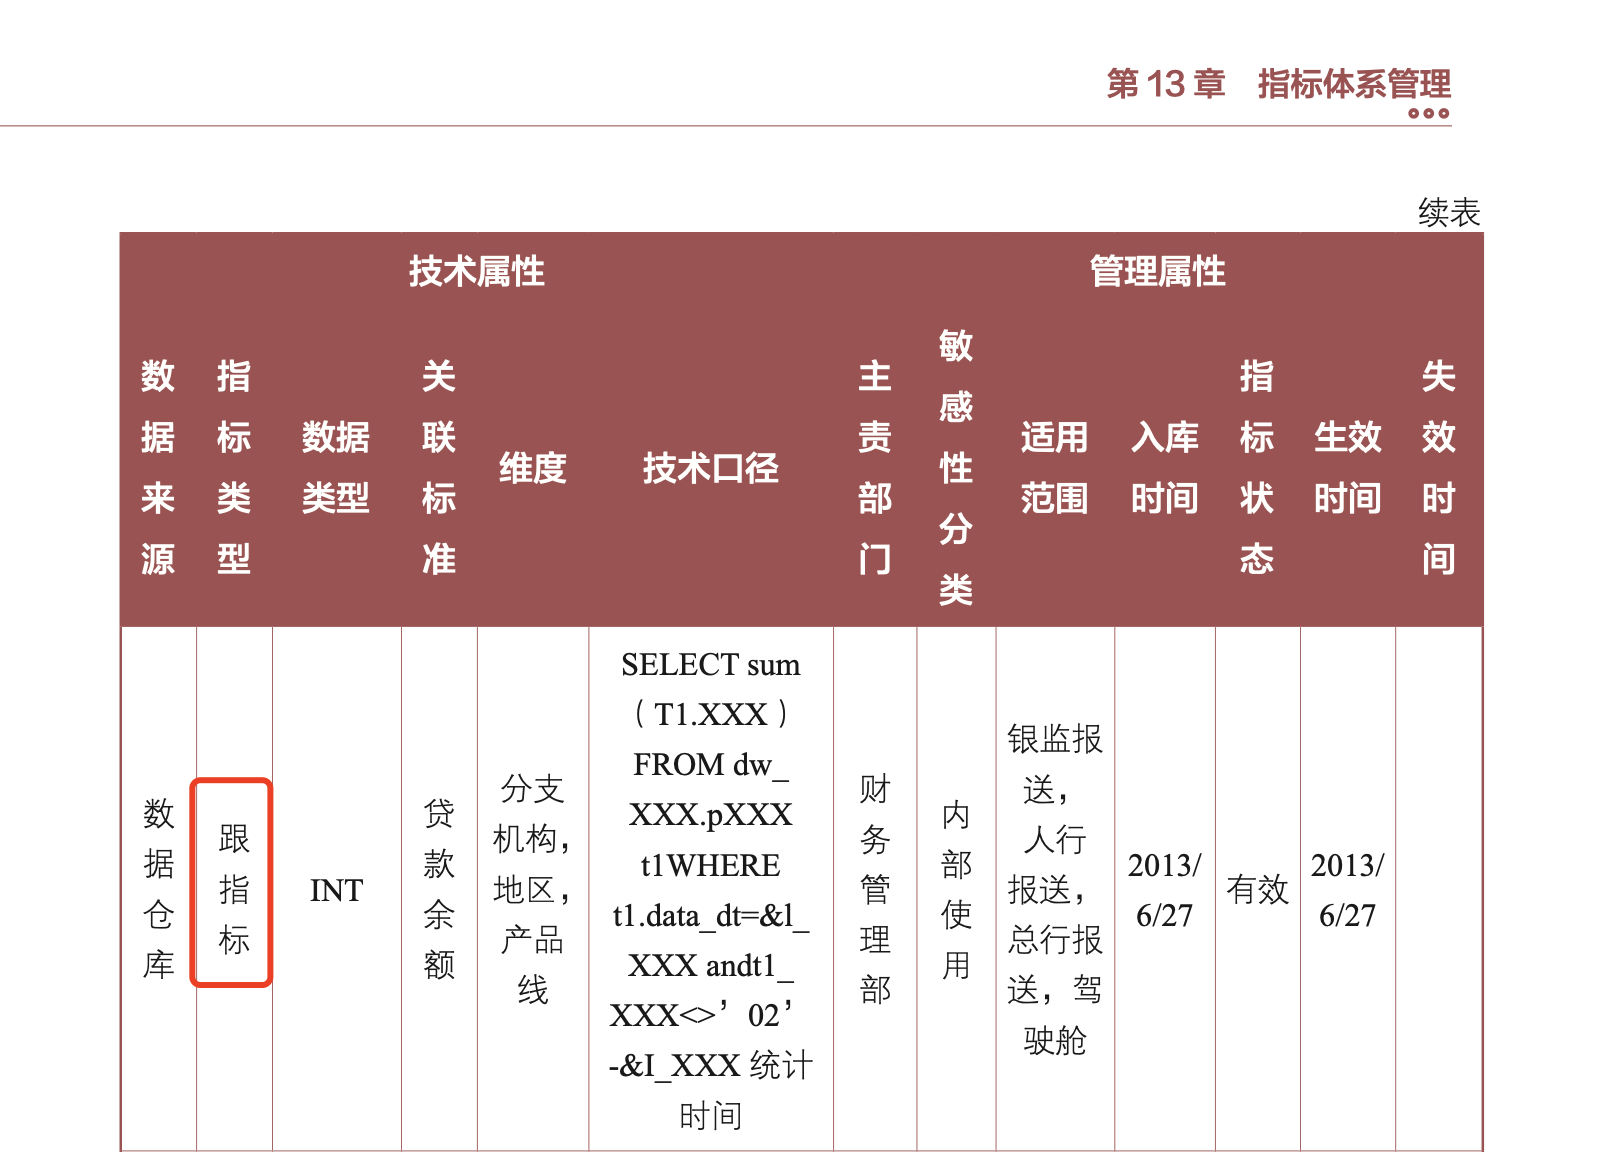Click the '有效' status cell
1610x1152 pixels.
[x=1257, y=890]
